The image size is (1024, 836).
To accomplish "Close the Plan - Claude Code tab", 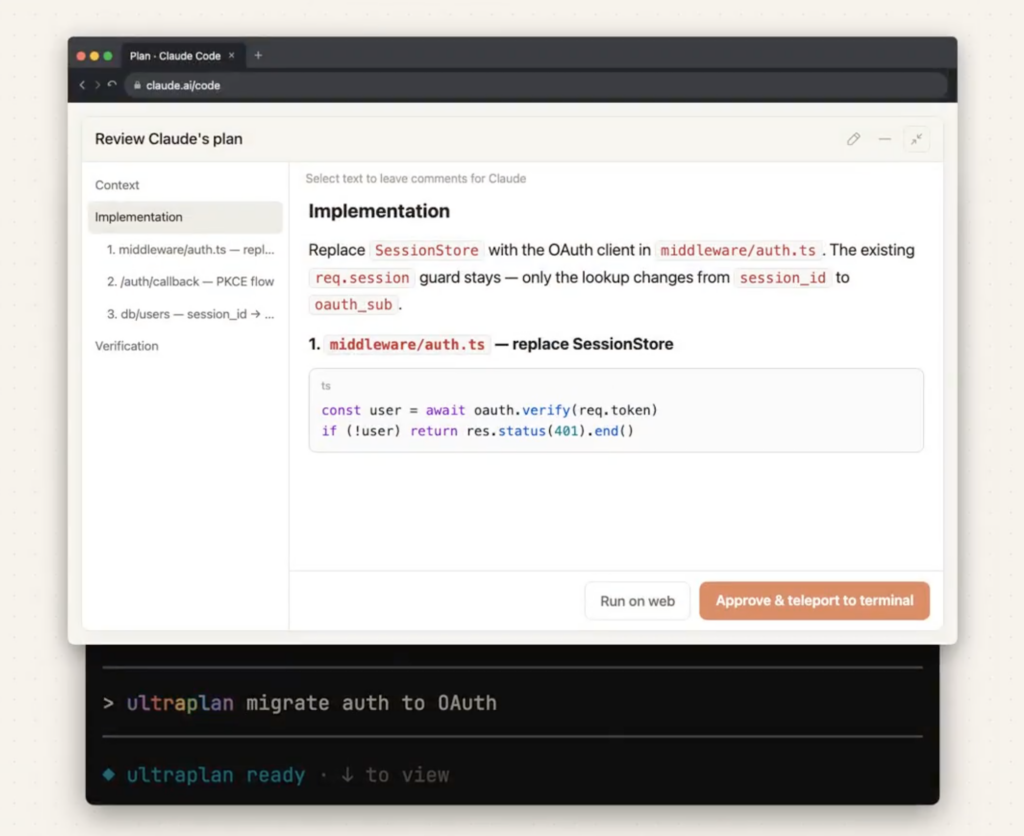I will tap(232, 56).
